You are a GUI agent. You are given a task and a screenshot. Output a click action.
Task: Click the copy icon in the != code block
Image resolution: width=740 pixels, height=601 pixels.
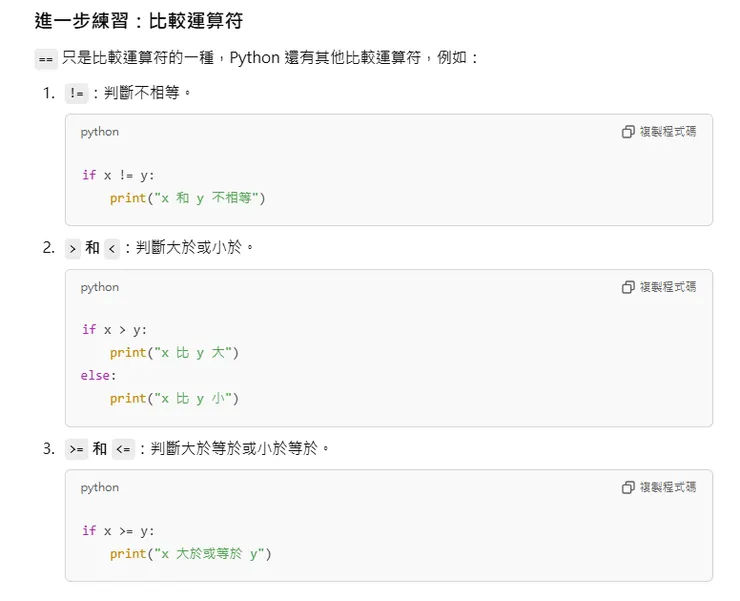pyautogui.click(x=628, y=132)
